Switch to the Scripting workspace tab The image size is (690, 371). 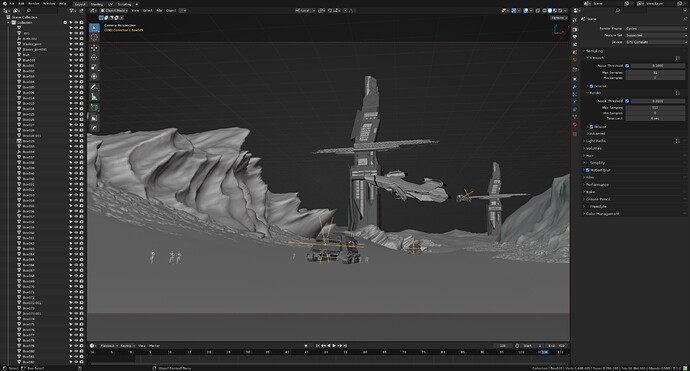(125, 4)
